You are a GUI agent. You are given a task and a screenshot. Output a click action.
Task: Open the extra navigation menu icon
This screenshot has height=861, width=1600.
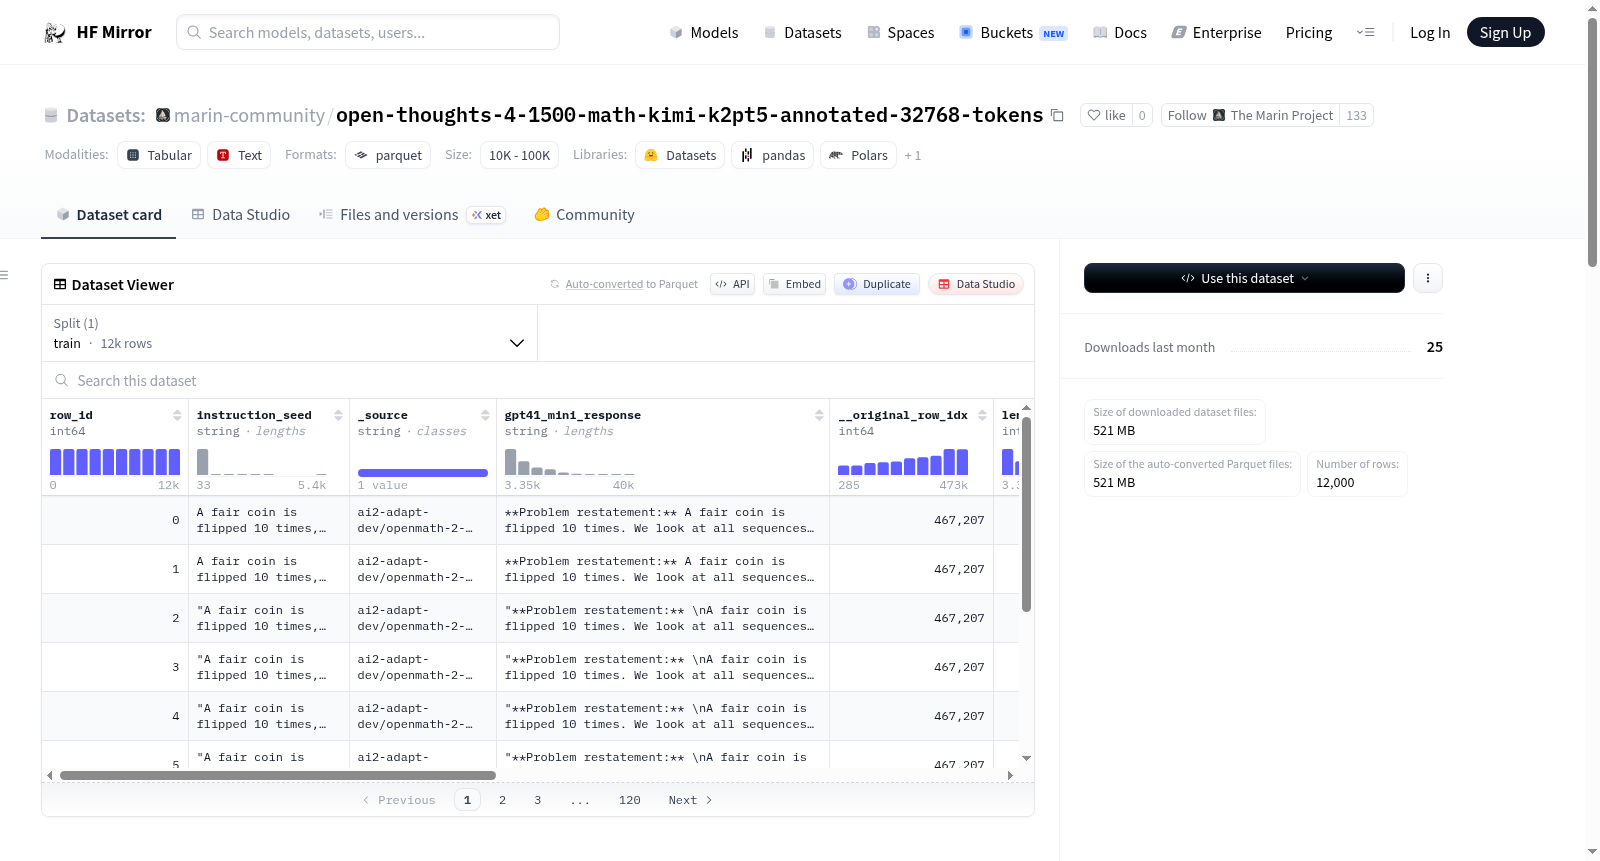tap(1365, 33)
